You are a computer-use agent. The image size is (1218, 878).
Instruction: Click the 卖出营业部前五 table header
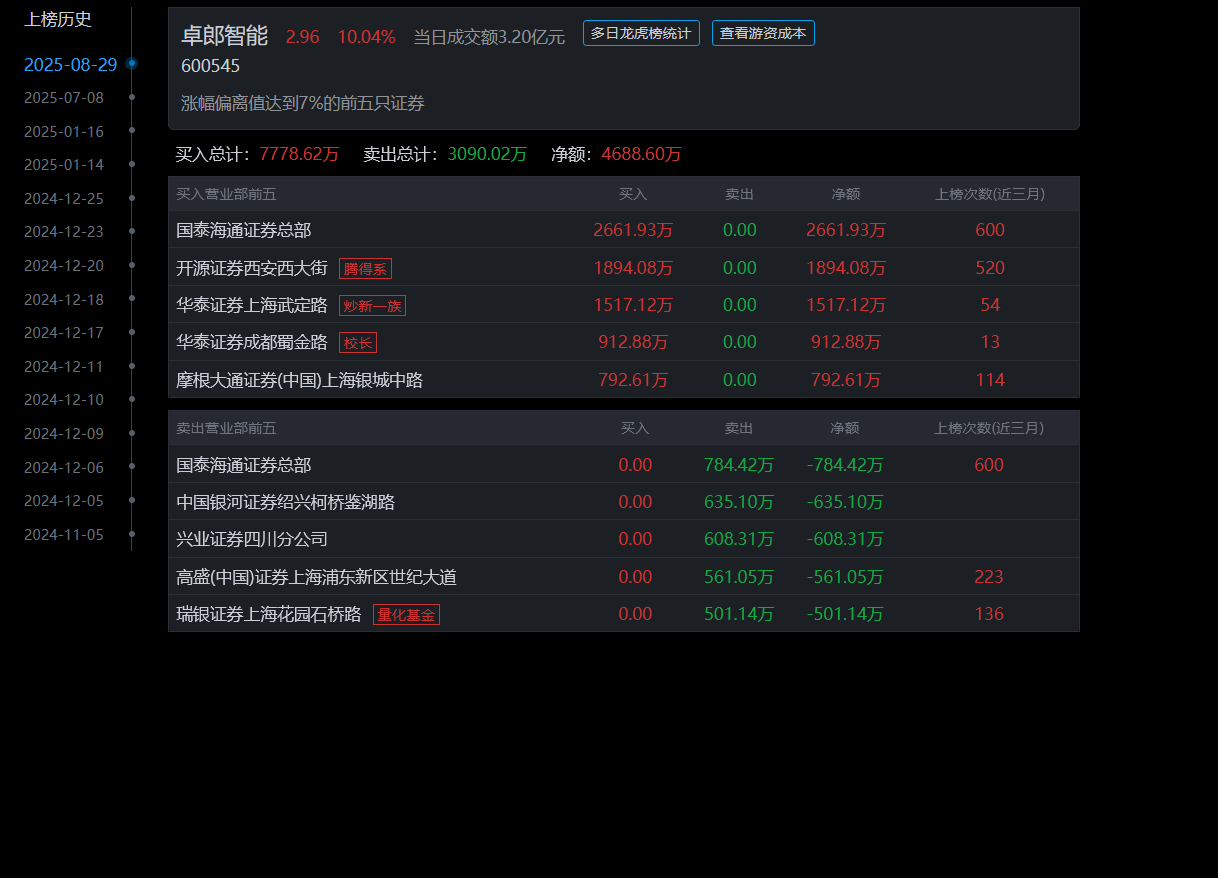[226, 428]
